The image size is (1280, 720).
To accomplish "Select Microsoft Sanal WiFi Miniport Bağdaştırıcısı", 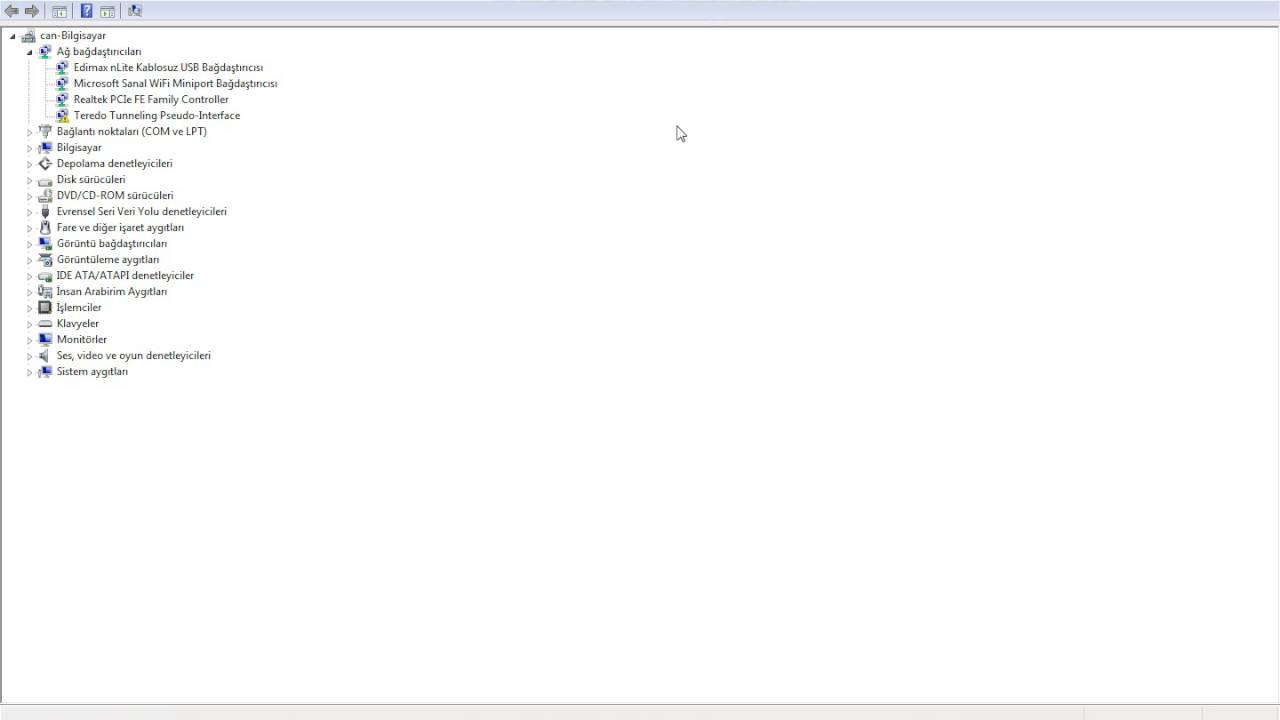I will click(x=175, y=84).
